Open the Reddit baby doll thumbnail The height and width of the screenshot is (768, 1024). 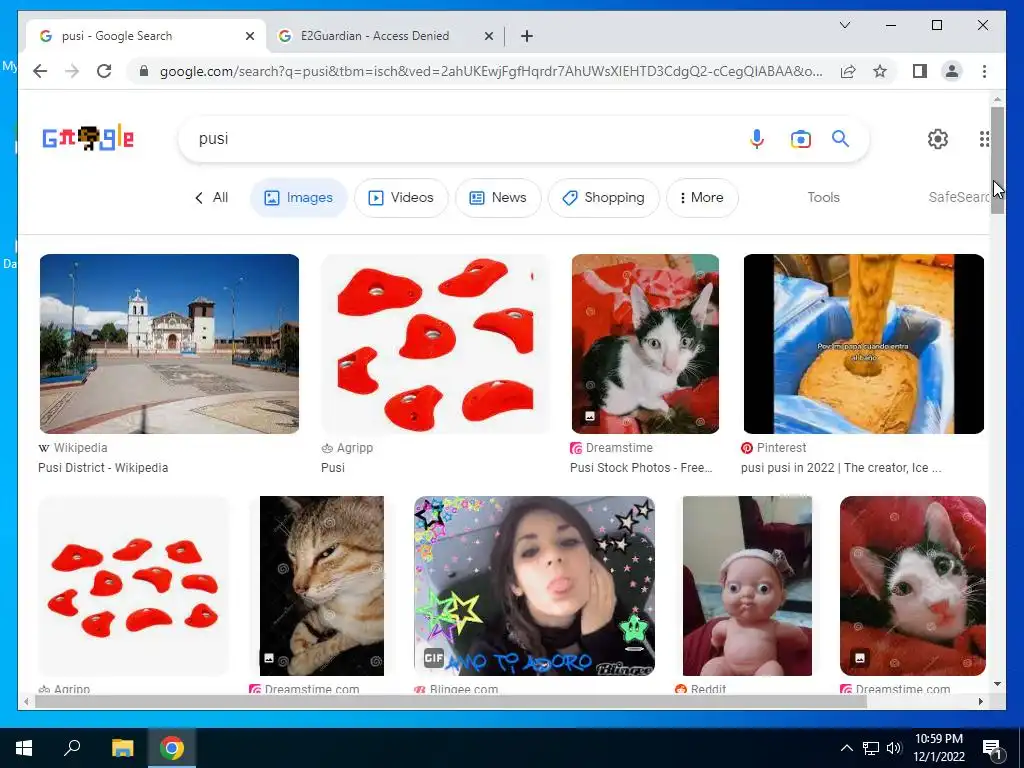point(747,586)
